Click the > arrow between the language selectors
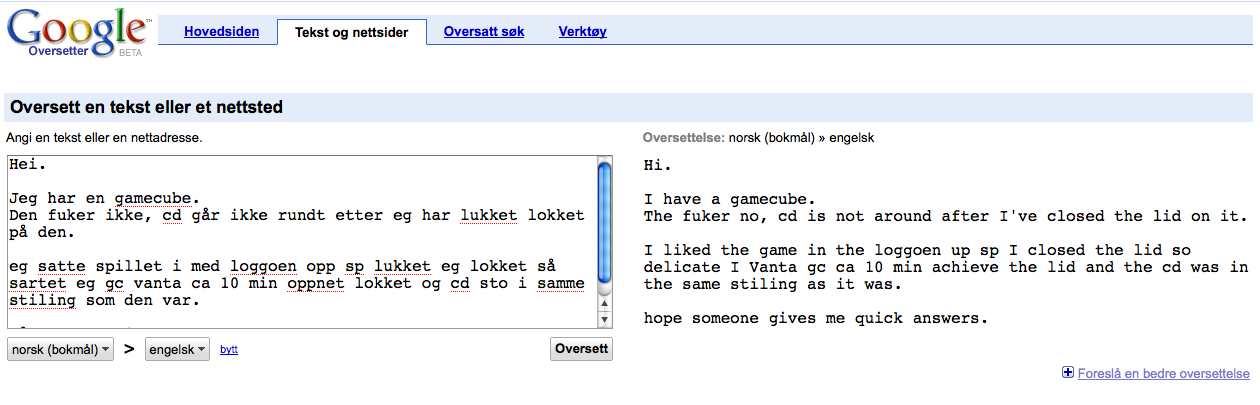Viewport: 1260px width, 405px height. point(129,349)
